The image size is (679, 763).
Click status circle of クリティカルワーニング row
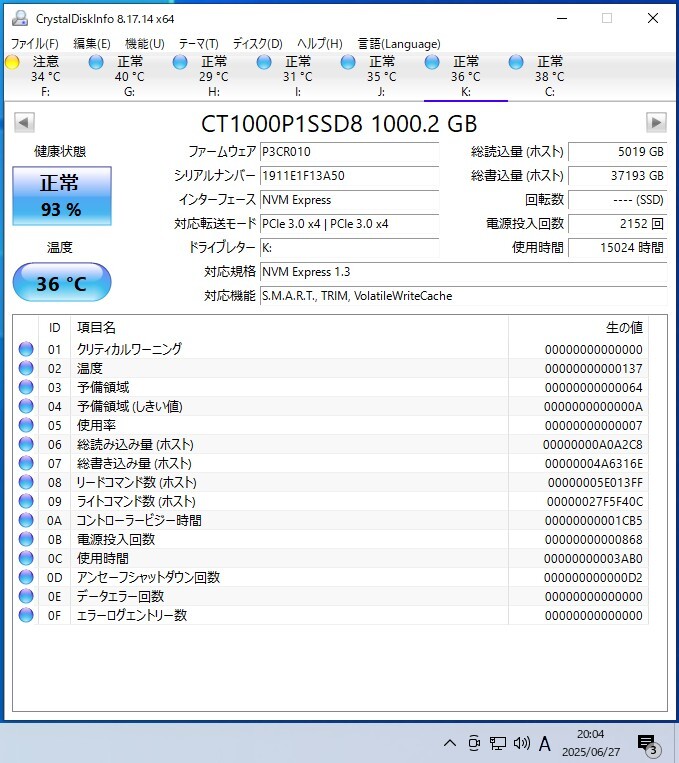(x=26, y=349)
